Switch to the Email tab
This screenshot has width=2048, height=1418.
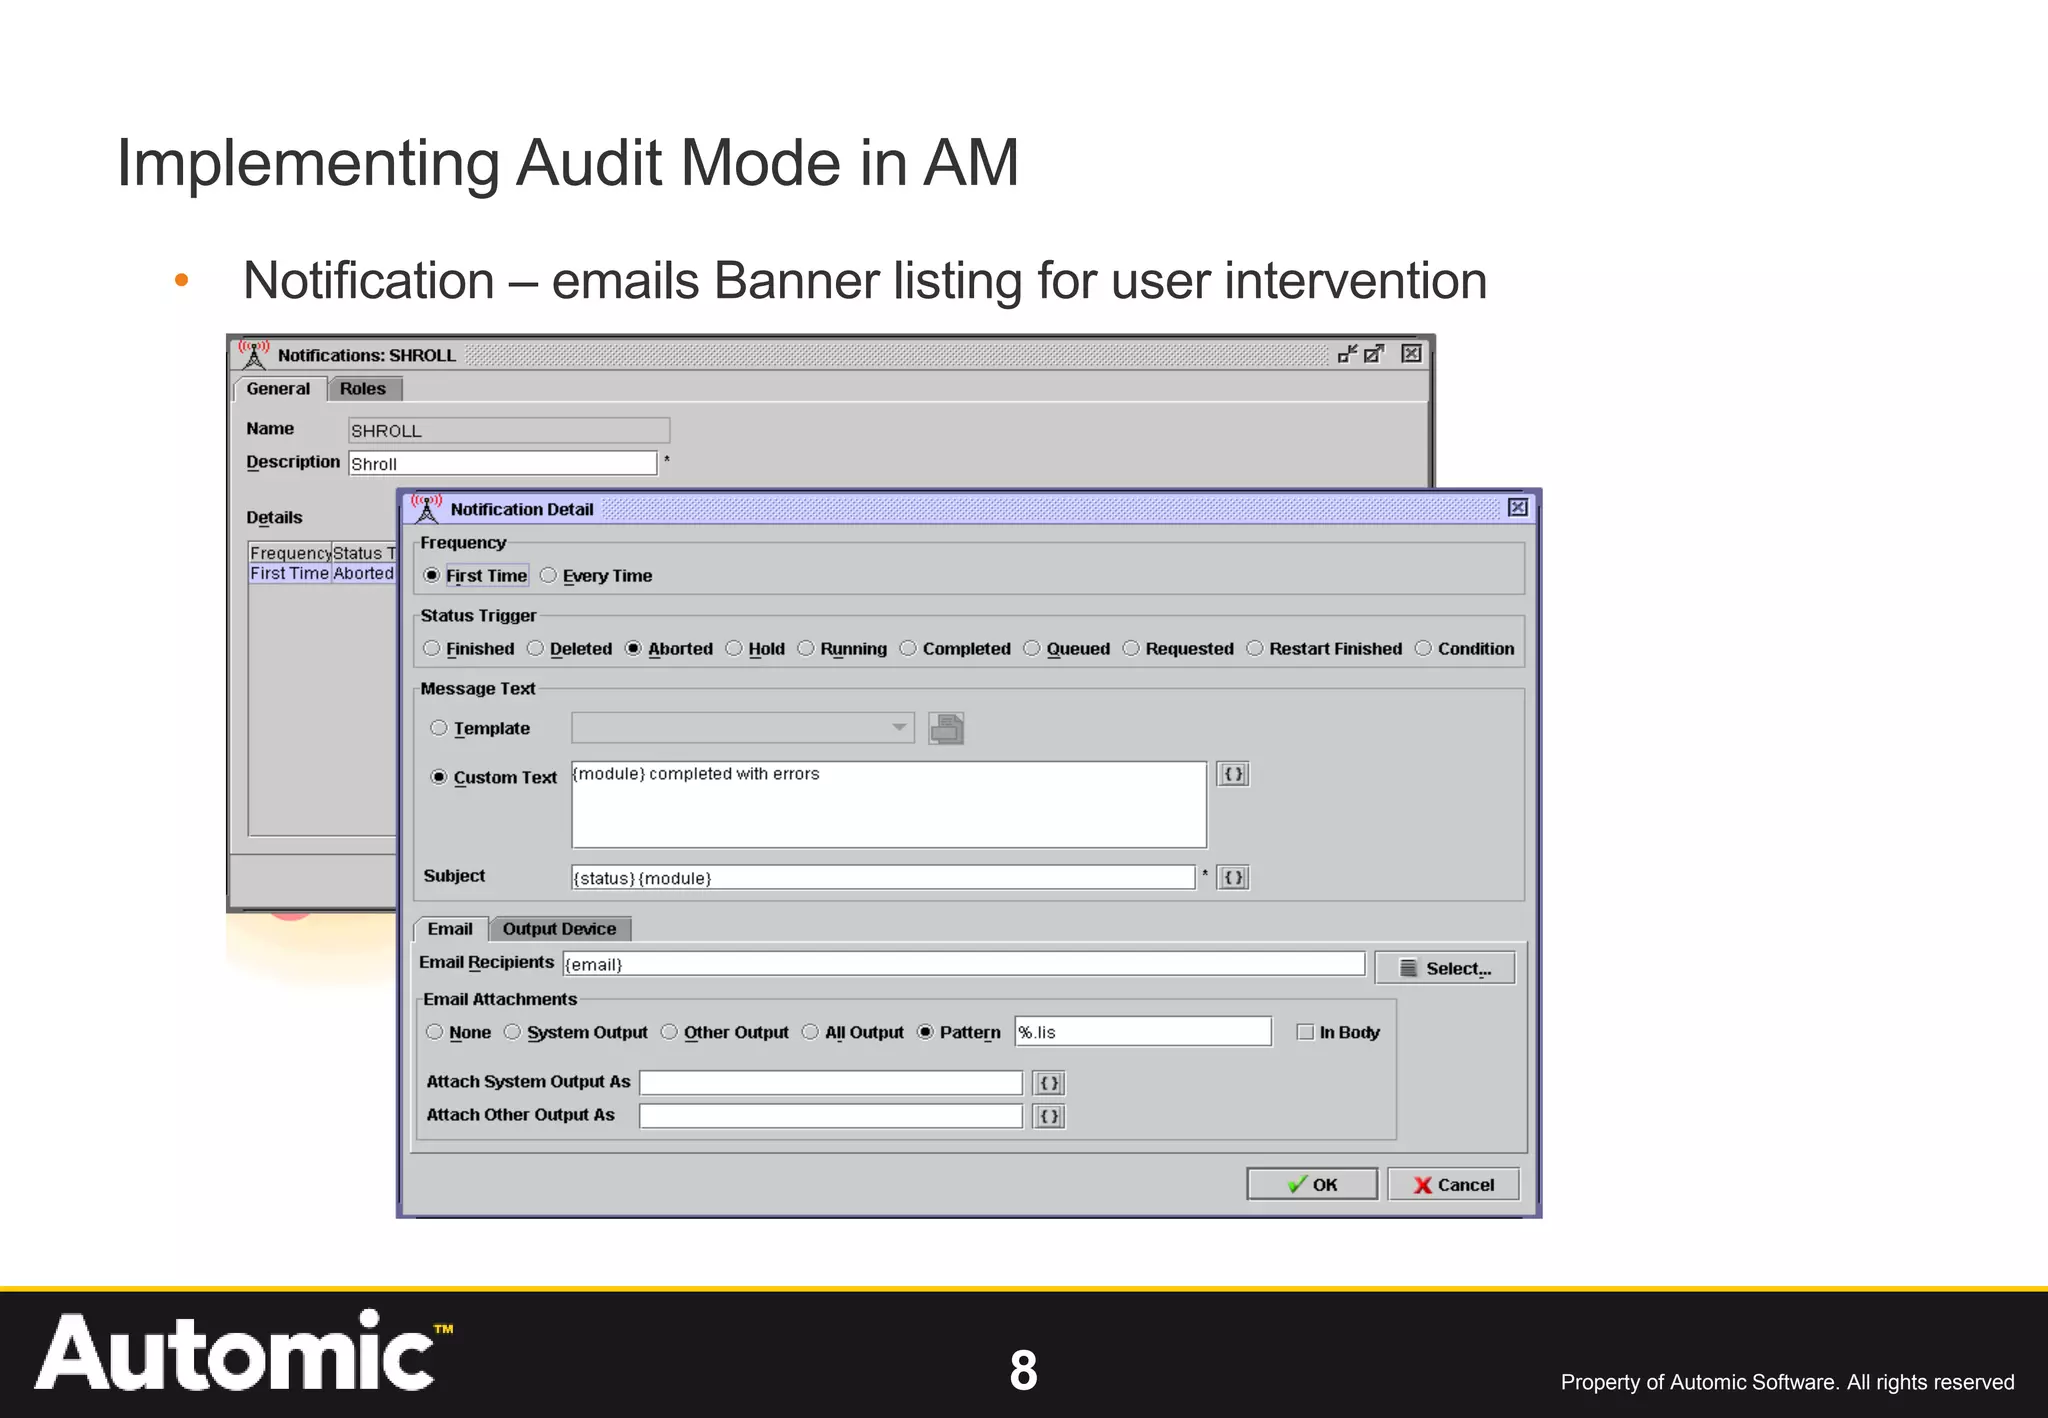click(x=450, y=929)
